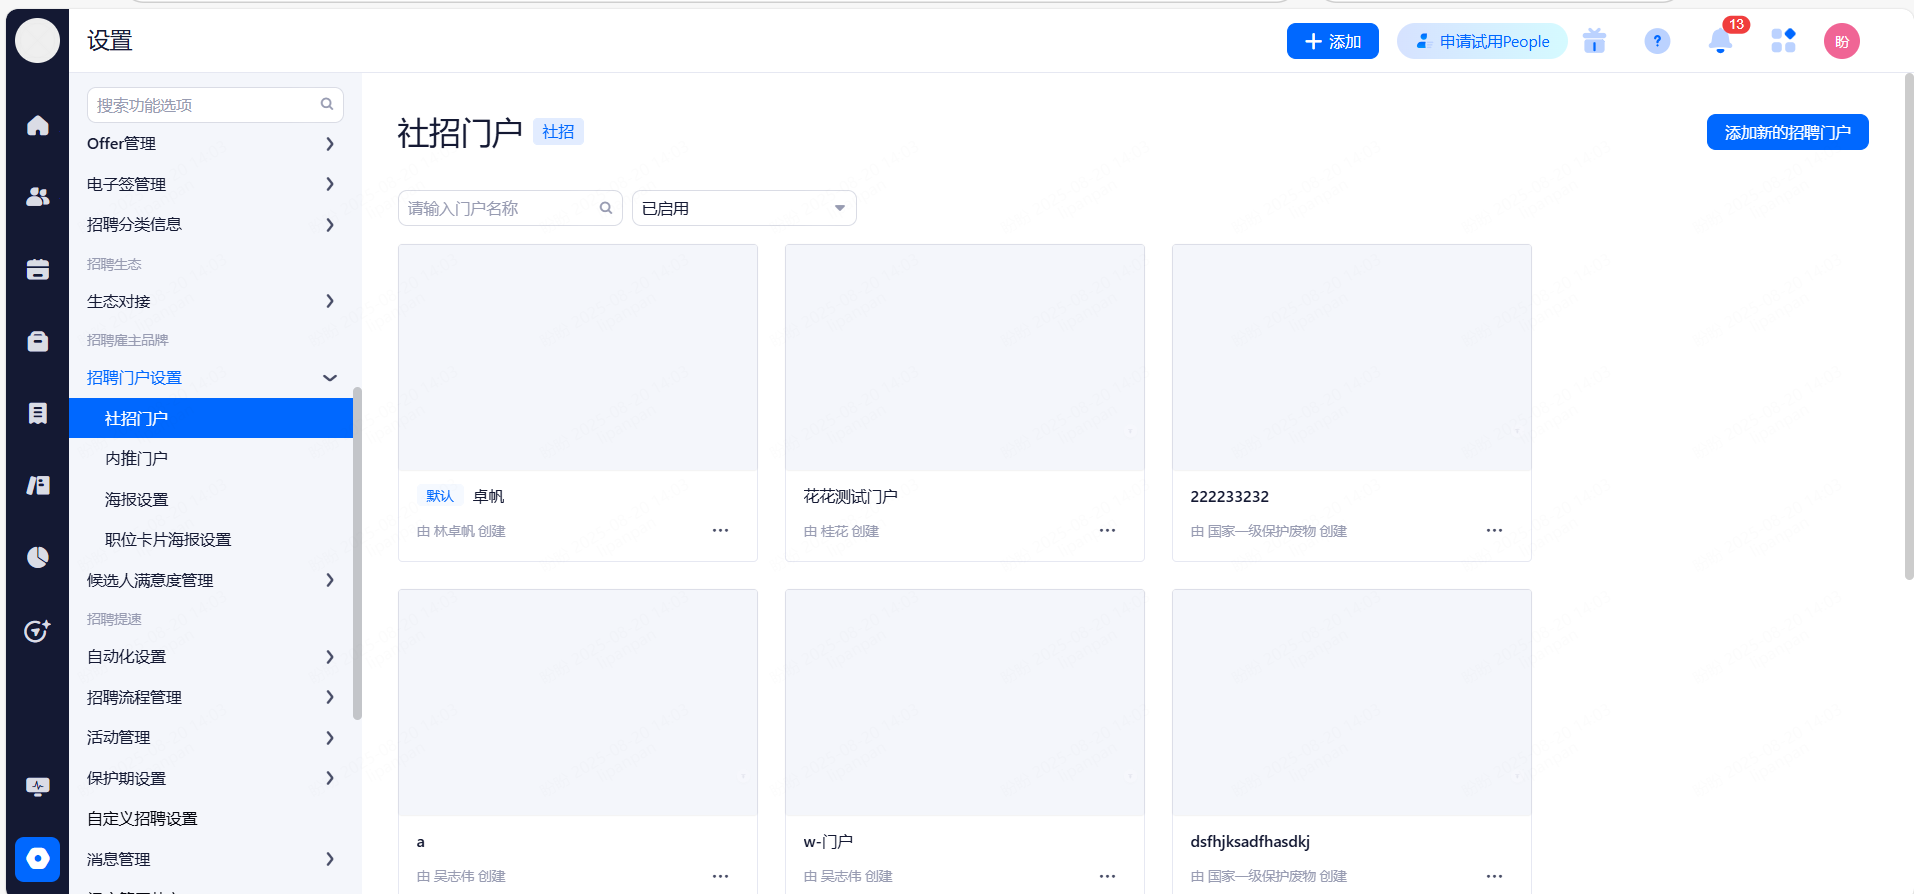Focus the 请输入门户名称 search field
Image resolution: width=1914 pixels, height=894 pixels.
click(500, 208)
